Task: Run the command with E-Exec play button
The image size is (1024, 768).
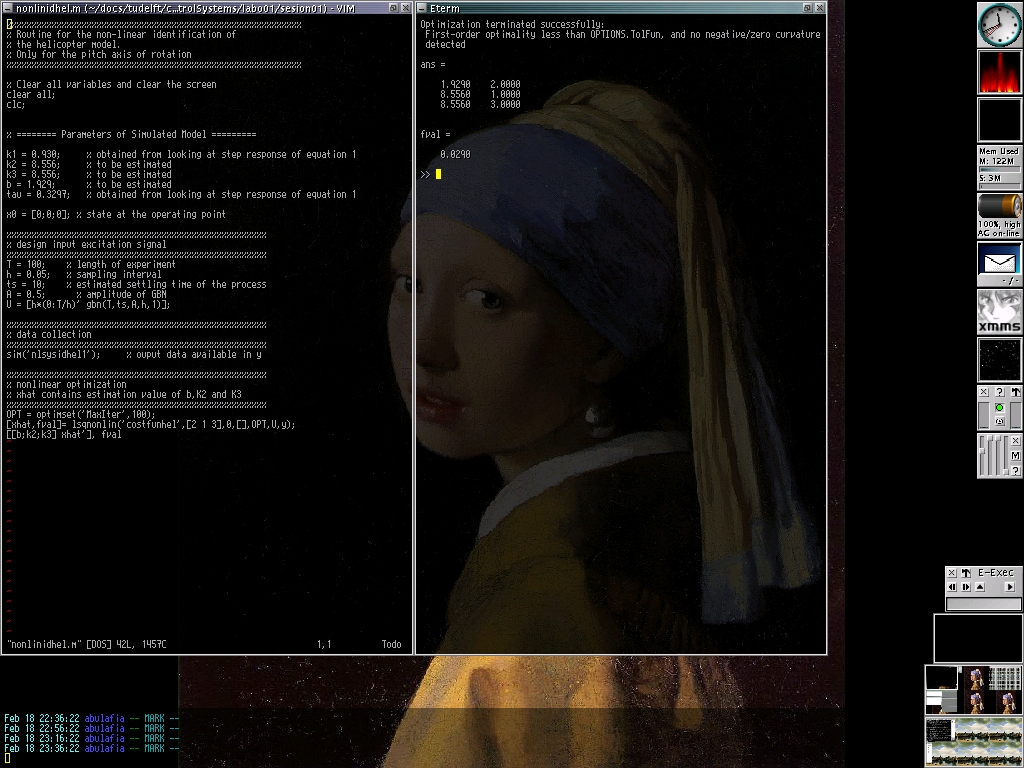Action: [1010, 587]
